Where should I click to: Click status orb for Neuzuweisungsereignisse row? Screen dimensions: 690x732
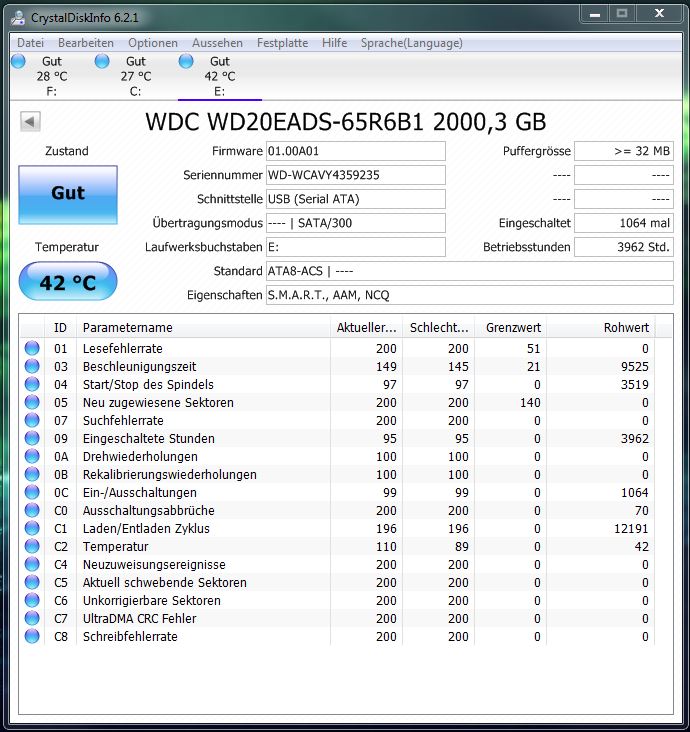[x=32, y=564]
